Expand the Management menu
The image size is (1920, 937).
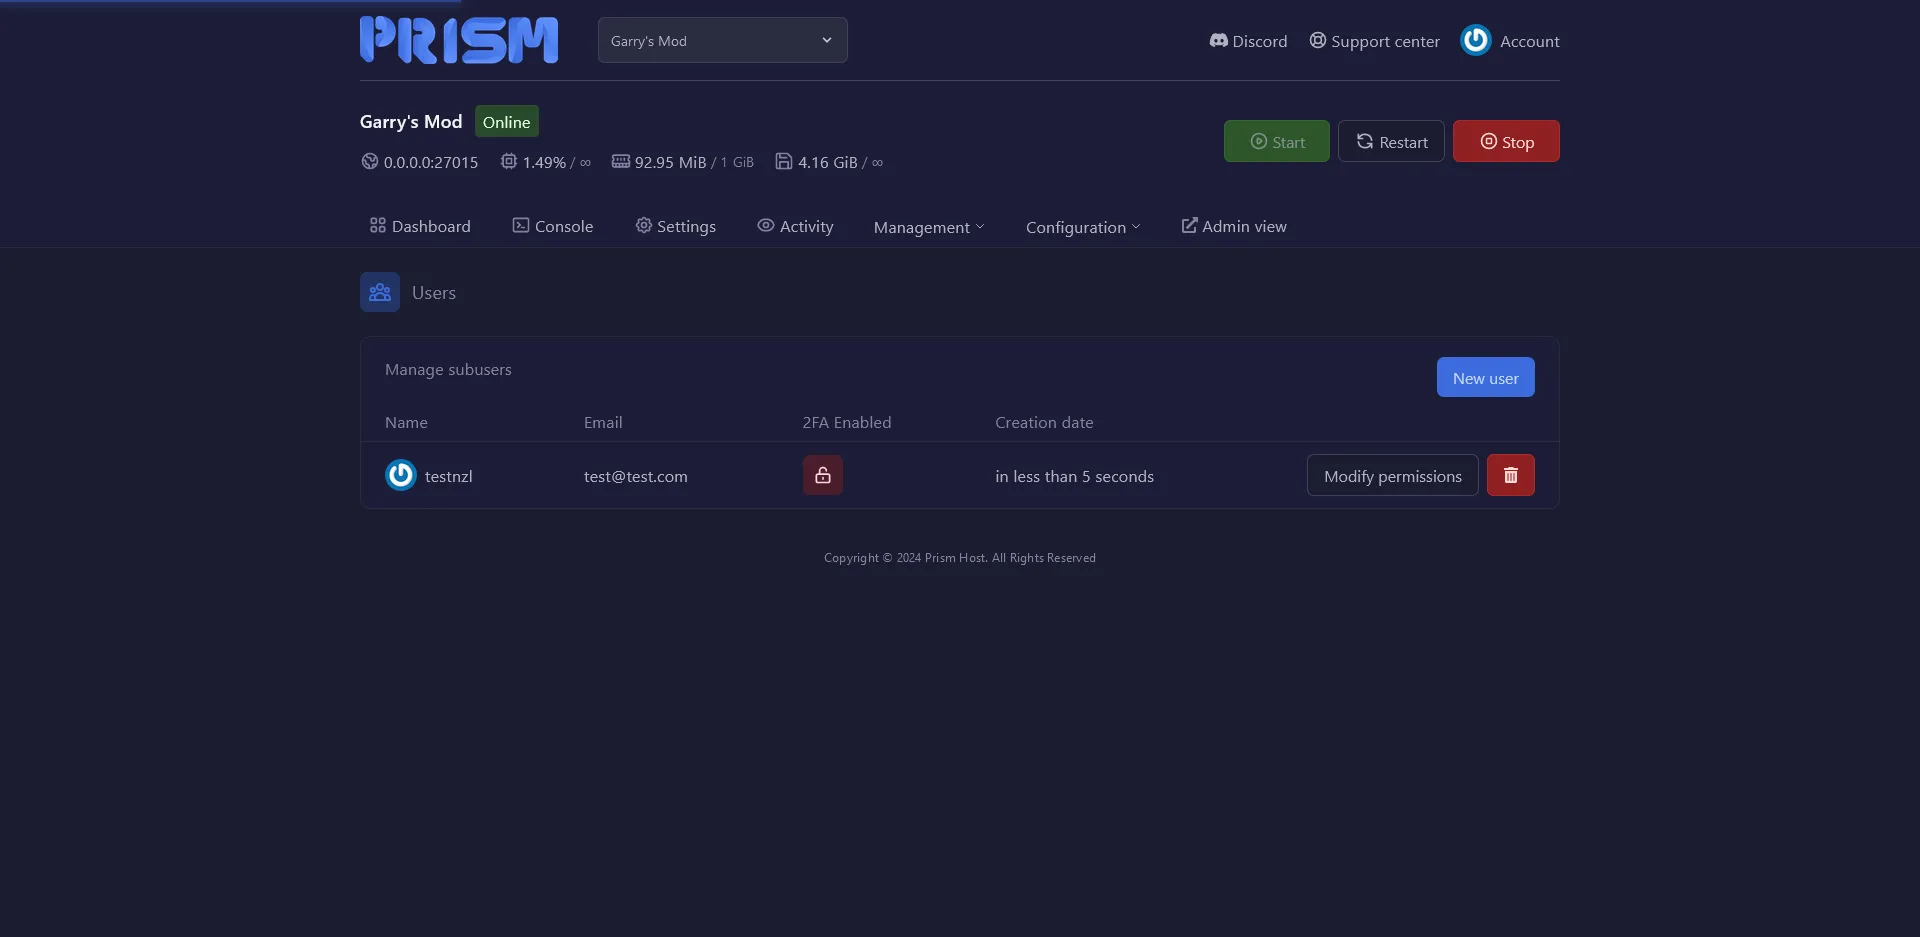point(928,227)
